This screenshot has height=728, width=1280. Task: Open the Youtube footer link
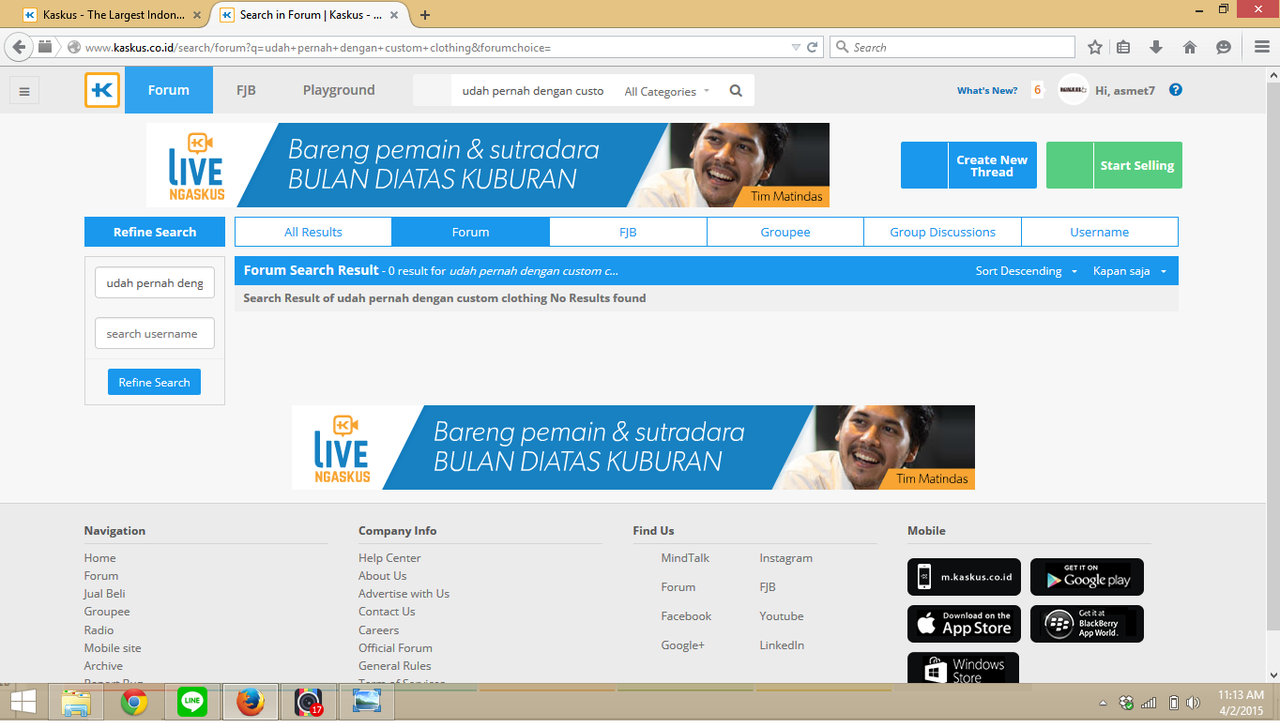(781, 616)
